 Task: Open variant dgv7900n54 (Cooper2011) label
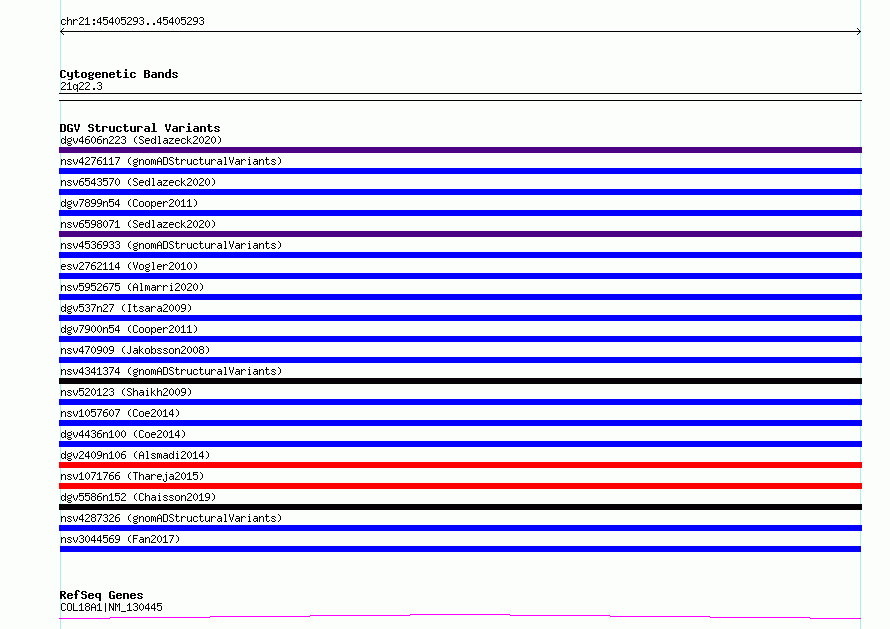tap(129, 329)
